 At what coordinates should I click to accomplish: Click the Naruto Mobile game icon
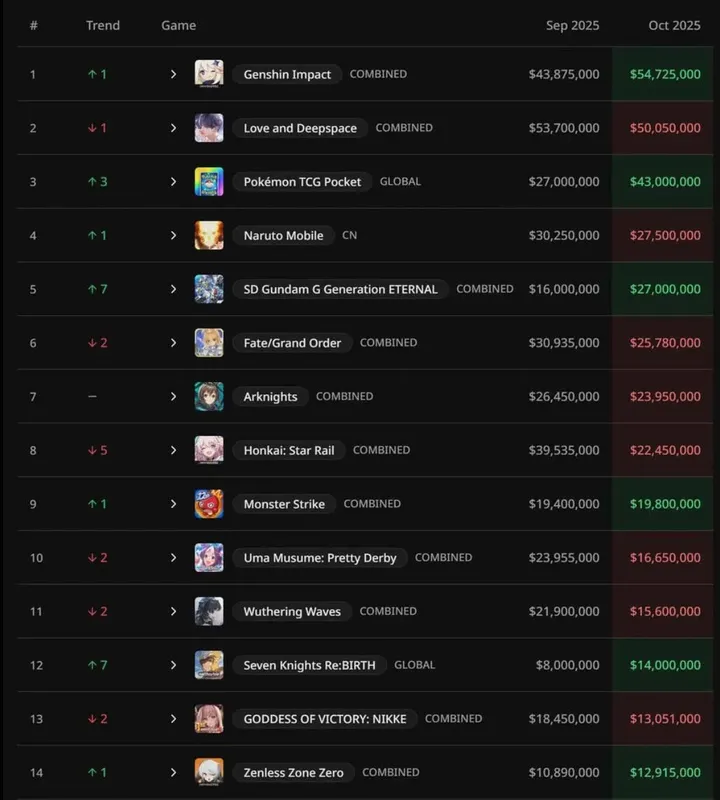point(209,235)
